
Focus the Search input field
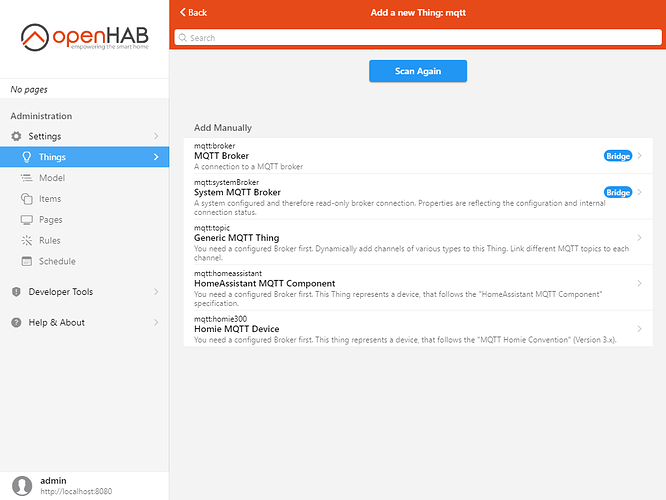point(418,38)
